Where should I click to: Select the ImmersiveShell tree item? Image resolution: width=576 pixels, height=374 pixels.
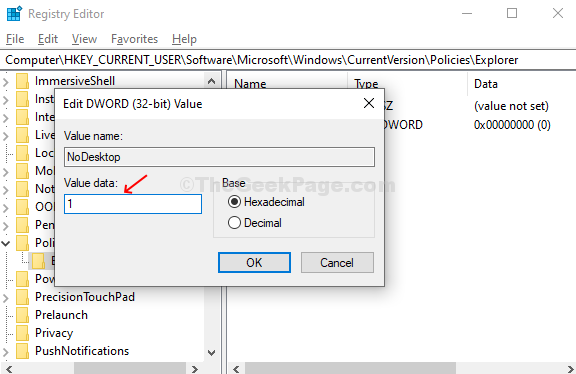75,81
